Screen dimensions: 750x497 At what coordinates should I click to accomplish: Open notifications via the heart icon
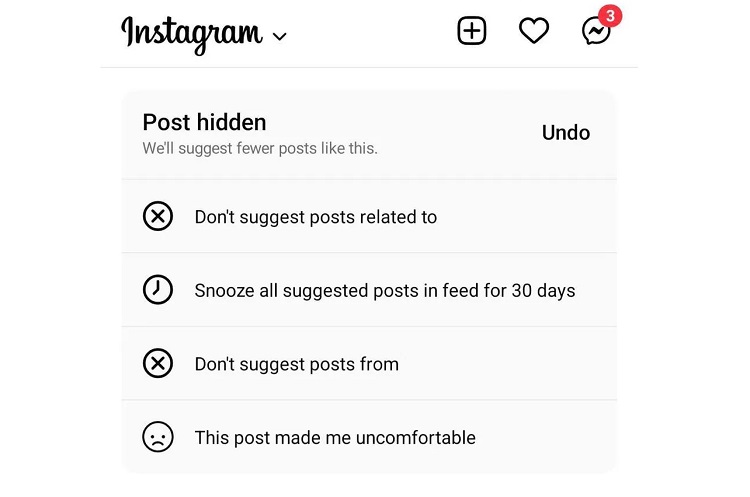tap(534, 31)
